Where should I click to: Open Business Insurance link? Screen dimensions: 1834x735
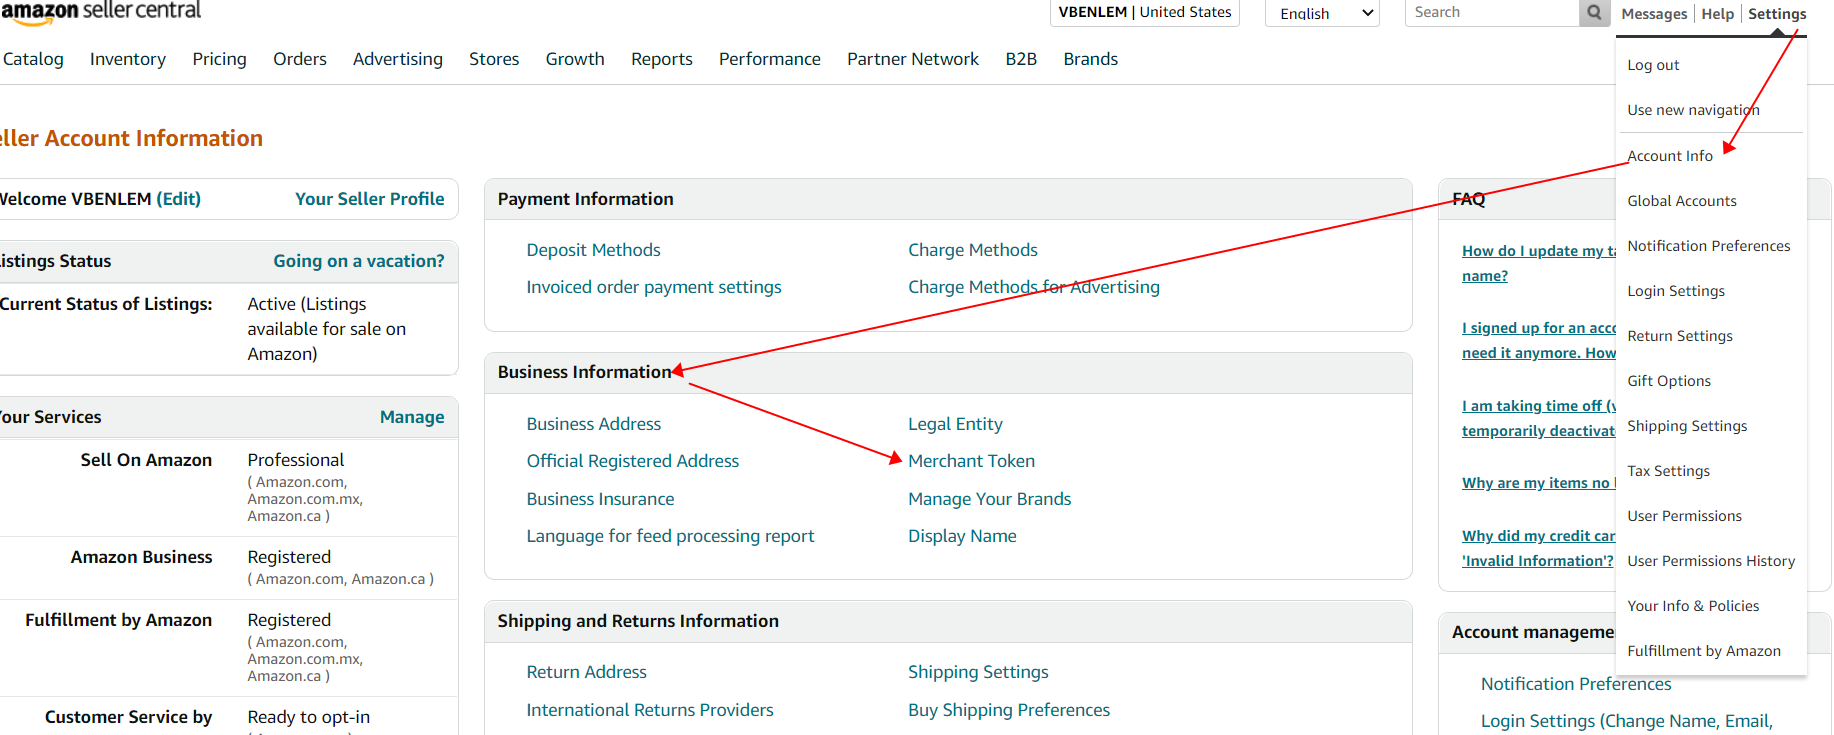pyautogui.click(x=601, y=499)
